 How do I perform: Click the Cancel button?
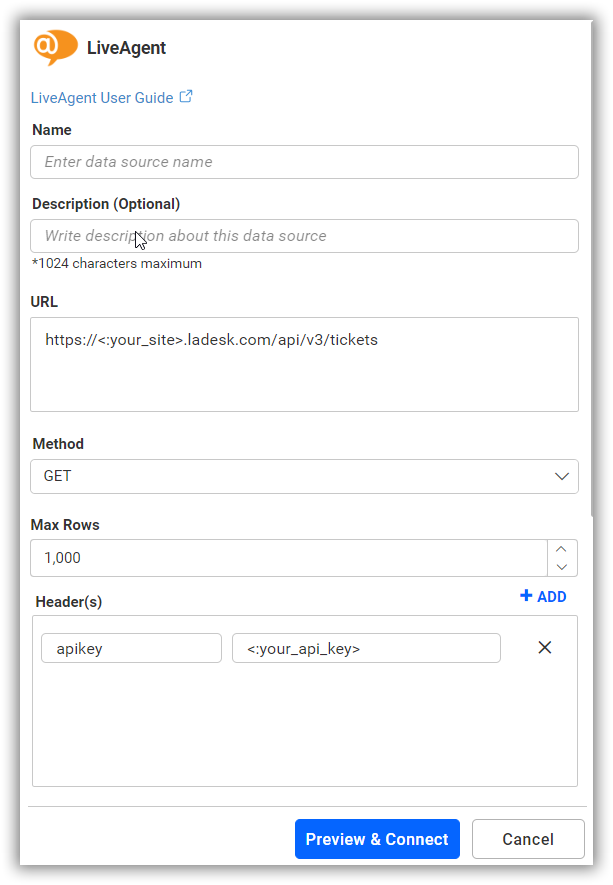click(x=528, y=839)
